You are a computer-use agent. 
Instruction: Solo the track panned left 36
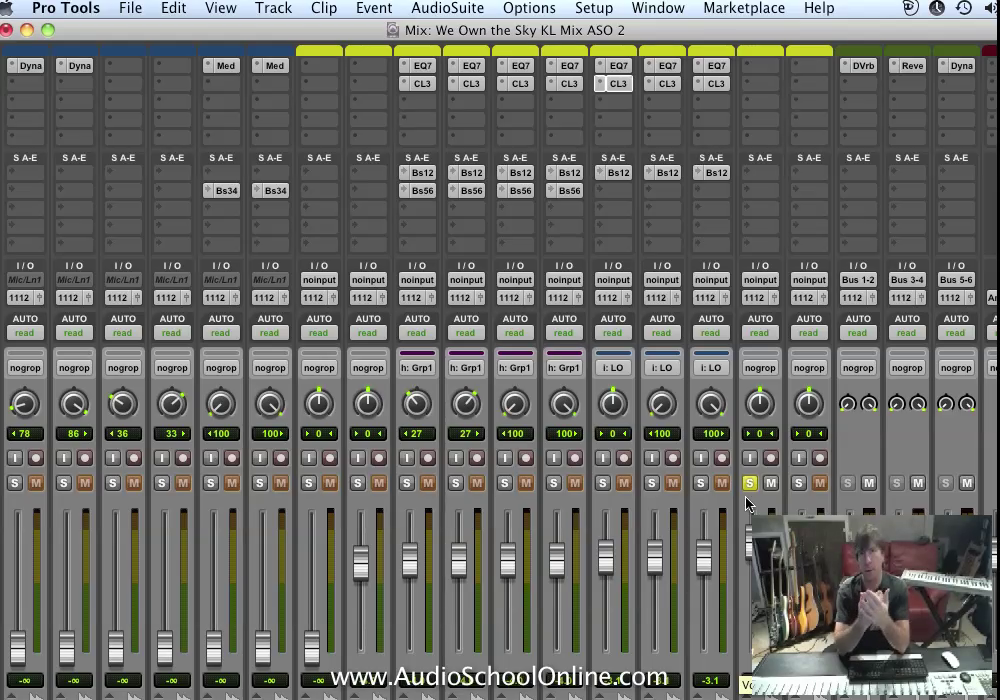tap(113, 483)
